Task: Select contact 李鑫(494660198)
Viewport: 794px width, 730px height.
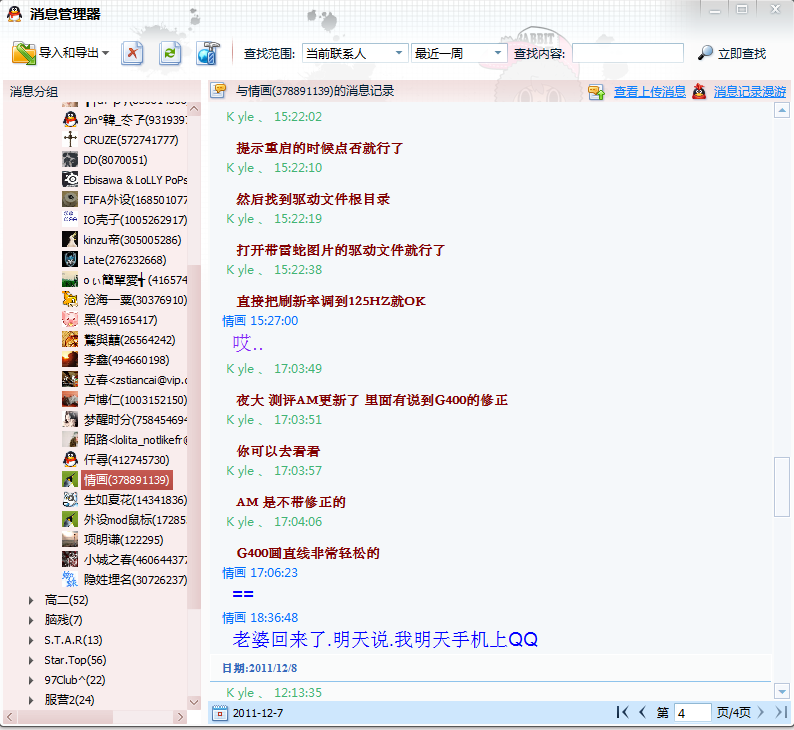Action: [125, 360]
